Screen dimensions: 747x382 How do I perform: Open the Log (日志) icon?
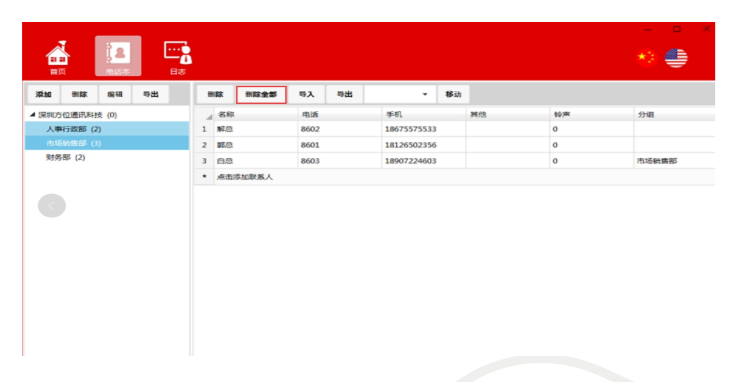point(178,53)
